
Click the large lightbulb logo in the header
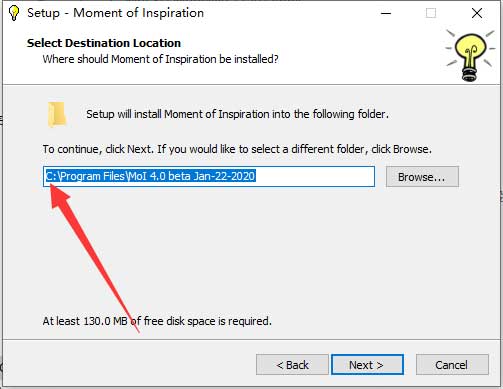(x=470, y=55)
